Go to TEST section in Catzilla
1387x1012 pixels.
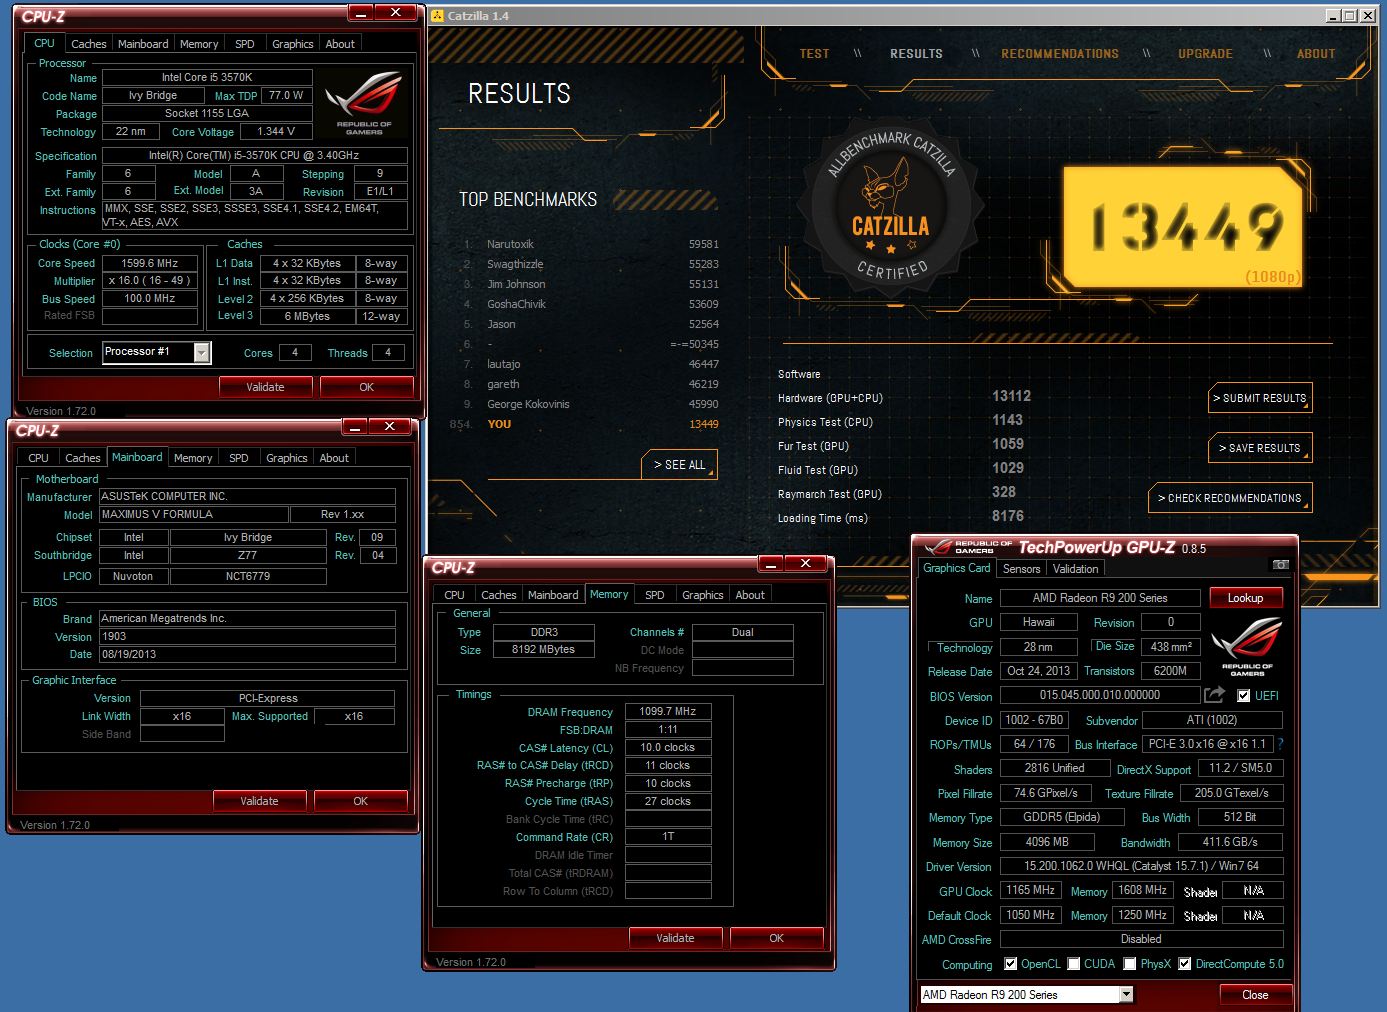tap(814, 54)
